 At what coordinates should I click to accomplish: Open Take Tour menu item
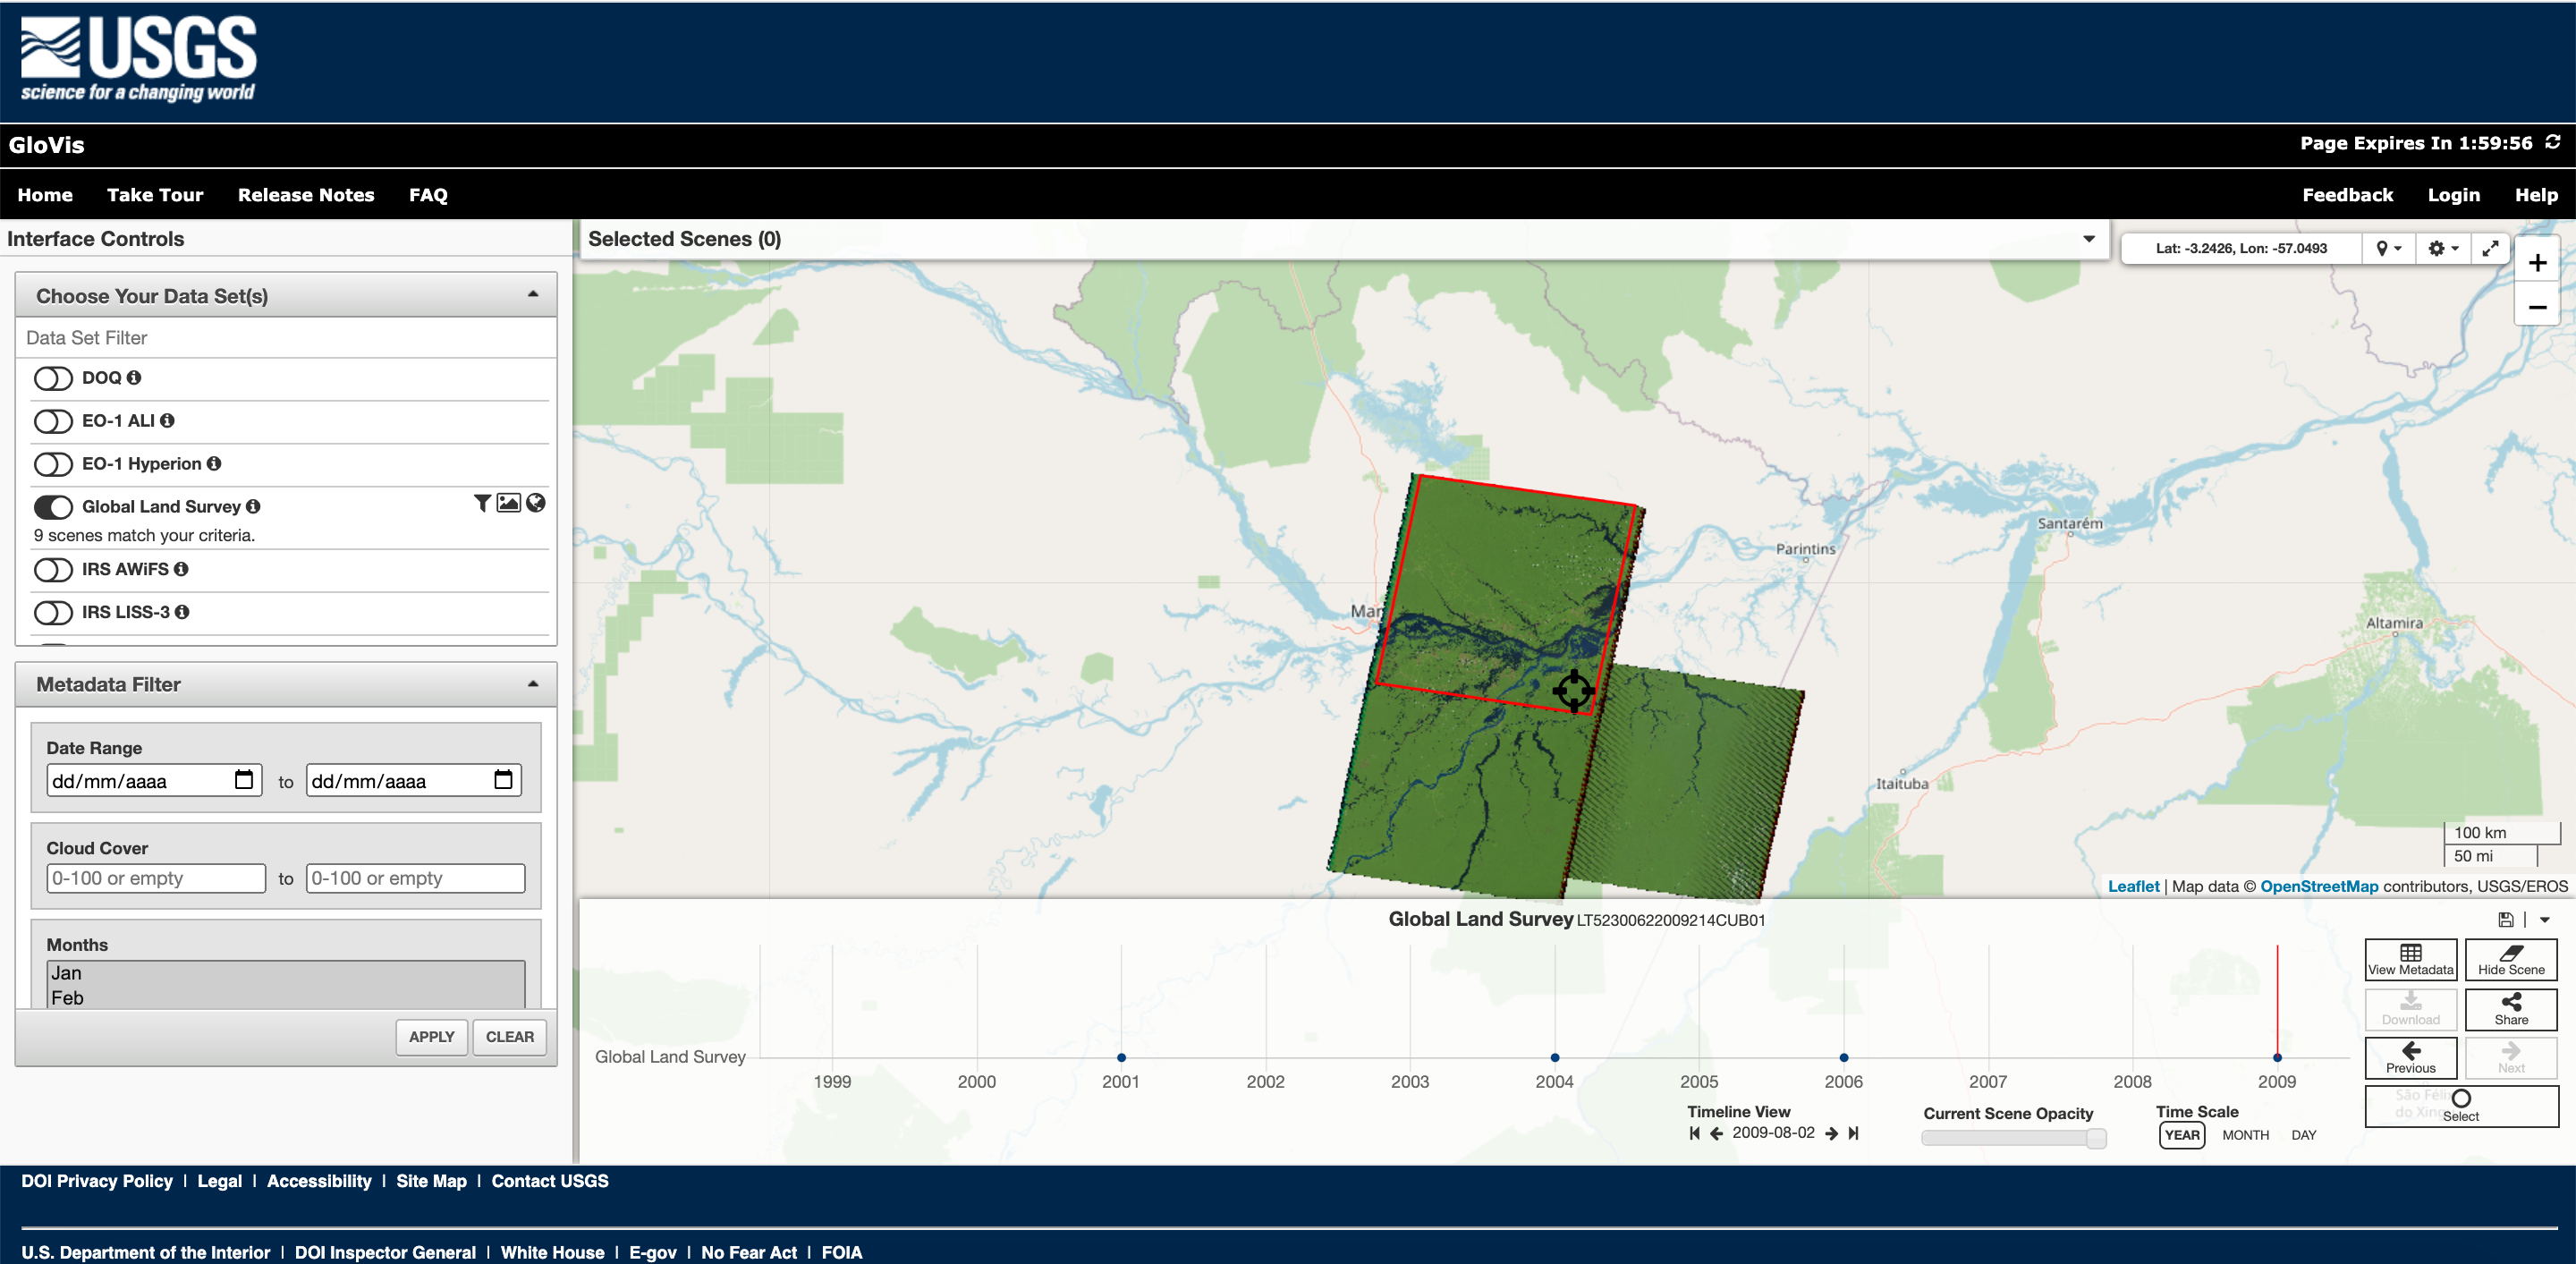(155, 195)
